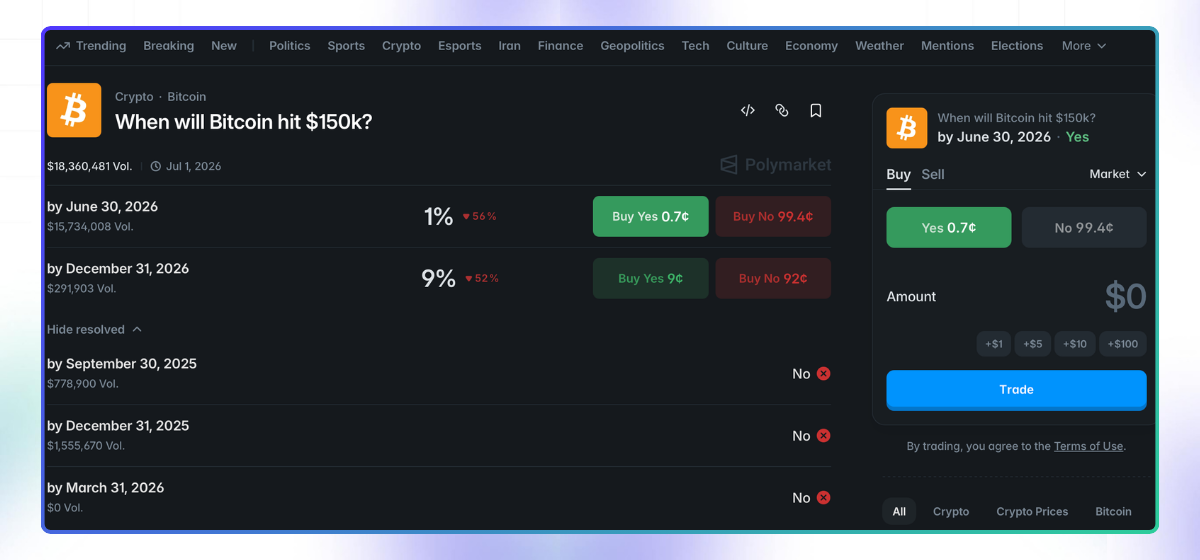The width and height of the screenshot is (1200, 560).
Task: Copy the market link icon
Action: pyautogui.click(x=782, y=111)
